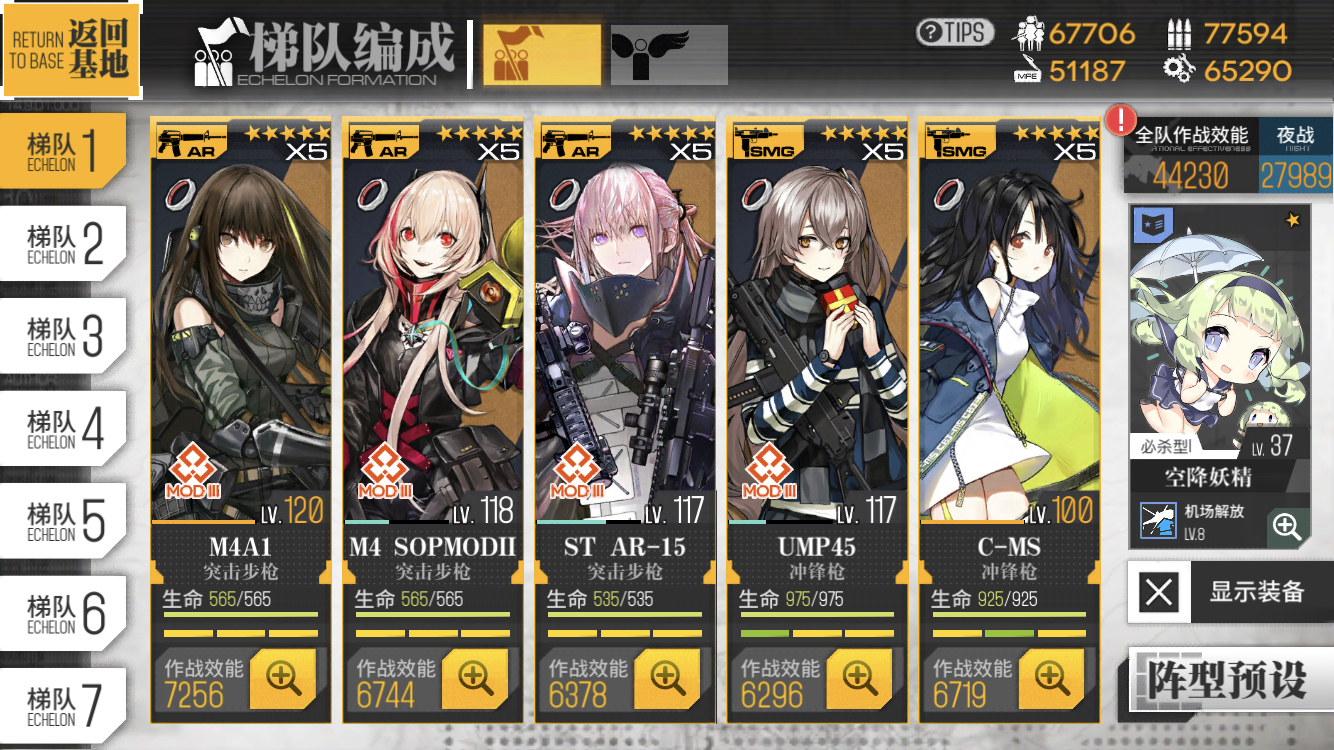The width and height of the screenshot is (1334, 750).
Task: Select Echelon 5 tab
Action: tap(63, 521)
